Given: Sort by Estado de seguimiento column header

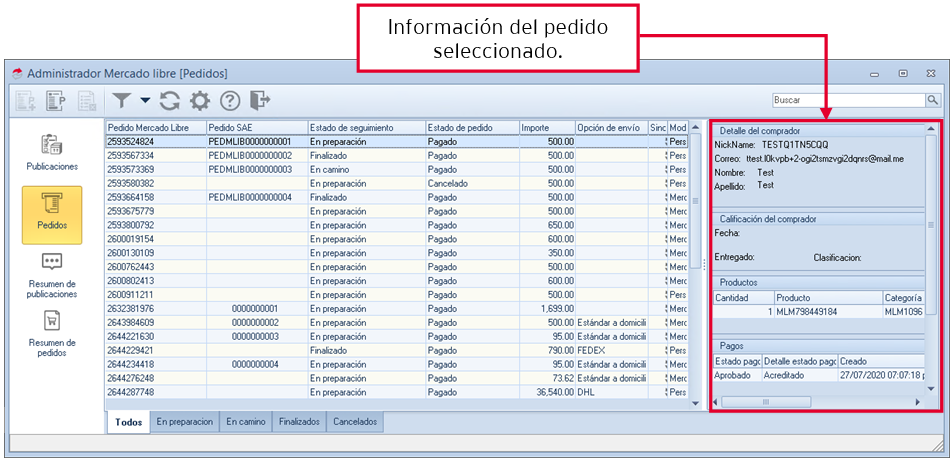Looking at the screenshot, I should click(367, 128).
